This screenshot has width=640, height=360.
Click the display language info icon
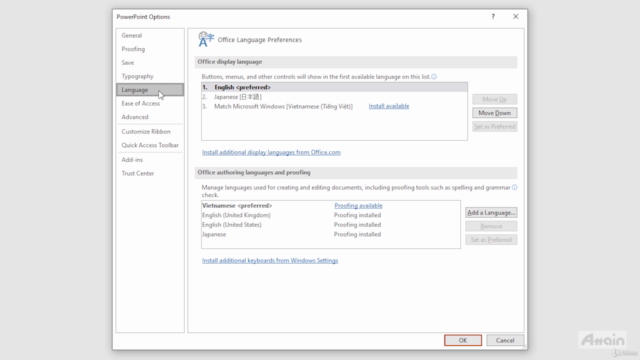[x=434, y=76]
